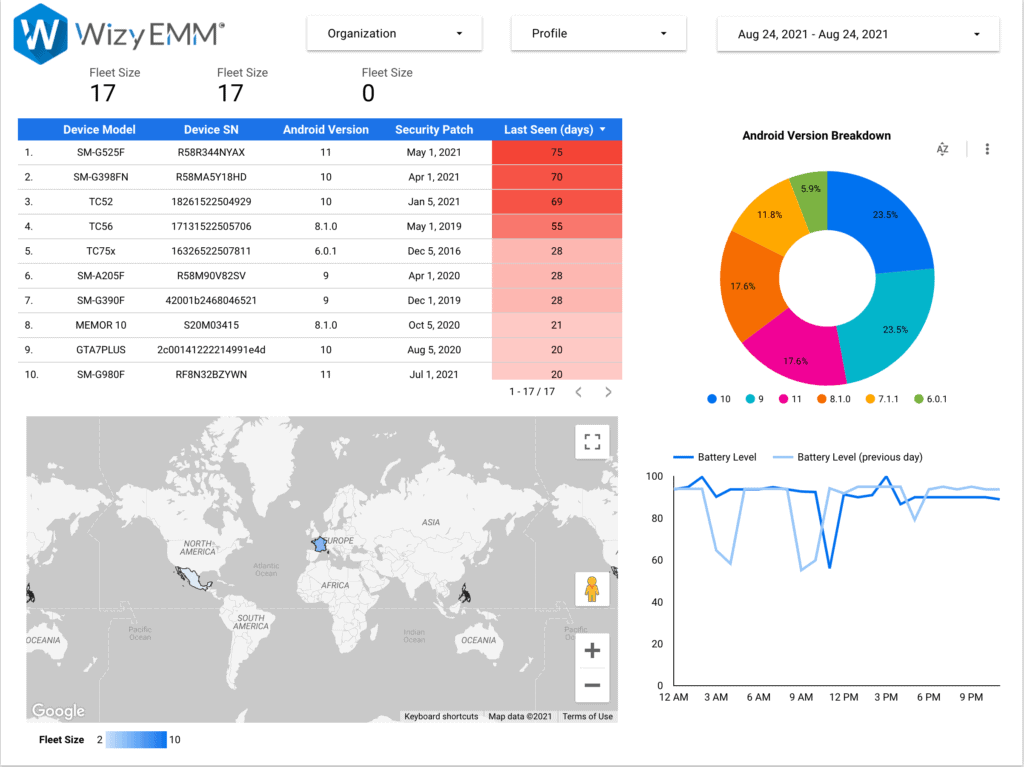The width and height of the screenshot is (1024, 767).
Task: Expand the Organization dropdown
Action: tap(394, 33)
